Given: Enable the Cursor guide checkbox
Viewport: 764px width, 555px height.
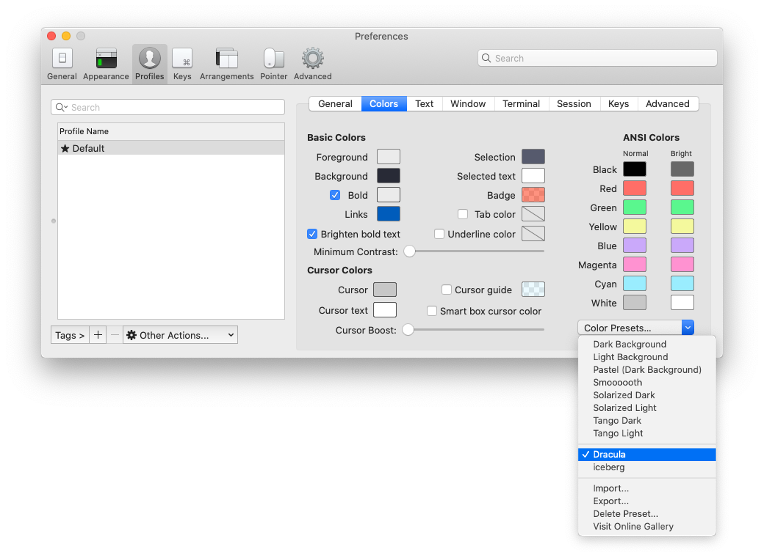Looking at the screenshot, I should point(446,289).
